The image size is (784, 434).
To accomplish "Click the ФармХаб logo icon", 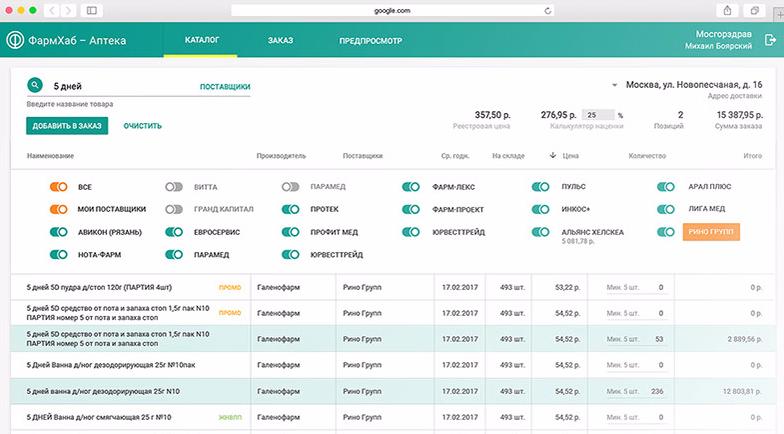I will coord(15,40).
